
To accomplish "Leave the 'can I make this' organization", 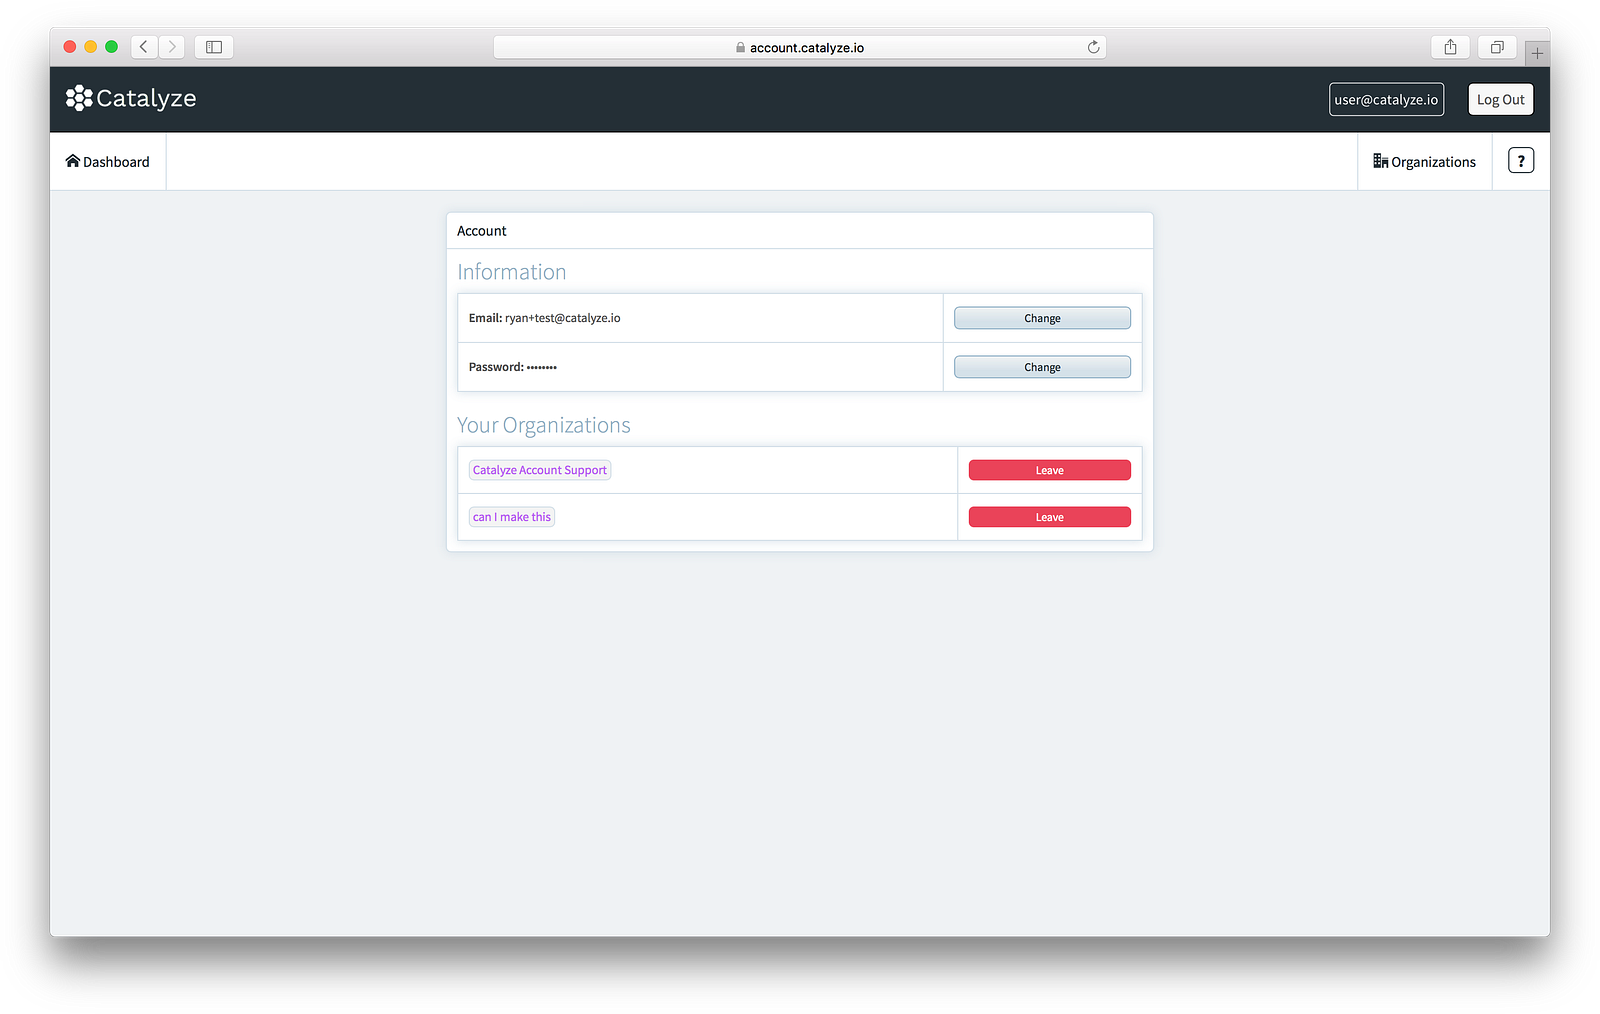I will (1049, 517).
